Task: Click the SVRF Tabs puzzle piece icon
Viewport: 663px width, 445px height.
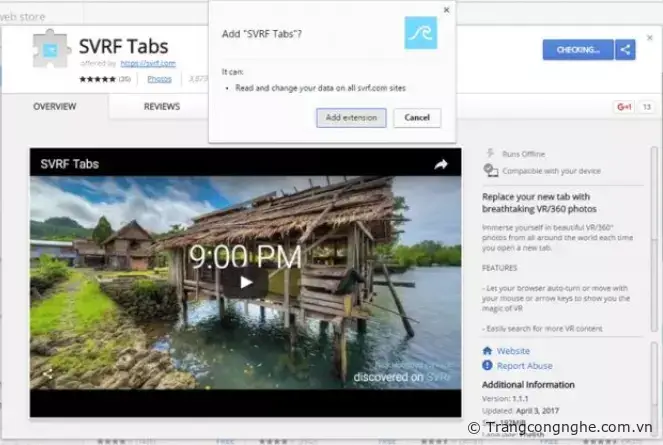Action: click(50, 47)
